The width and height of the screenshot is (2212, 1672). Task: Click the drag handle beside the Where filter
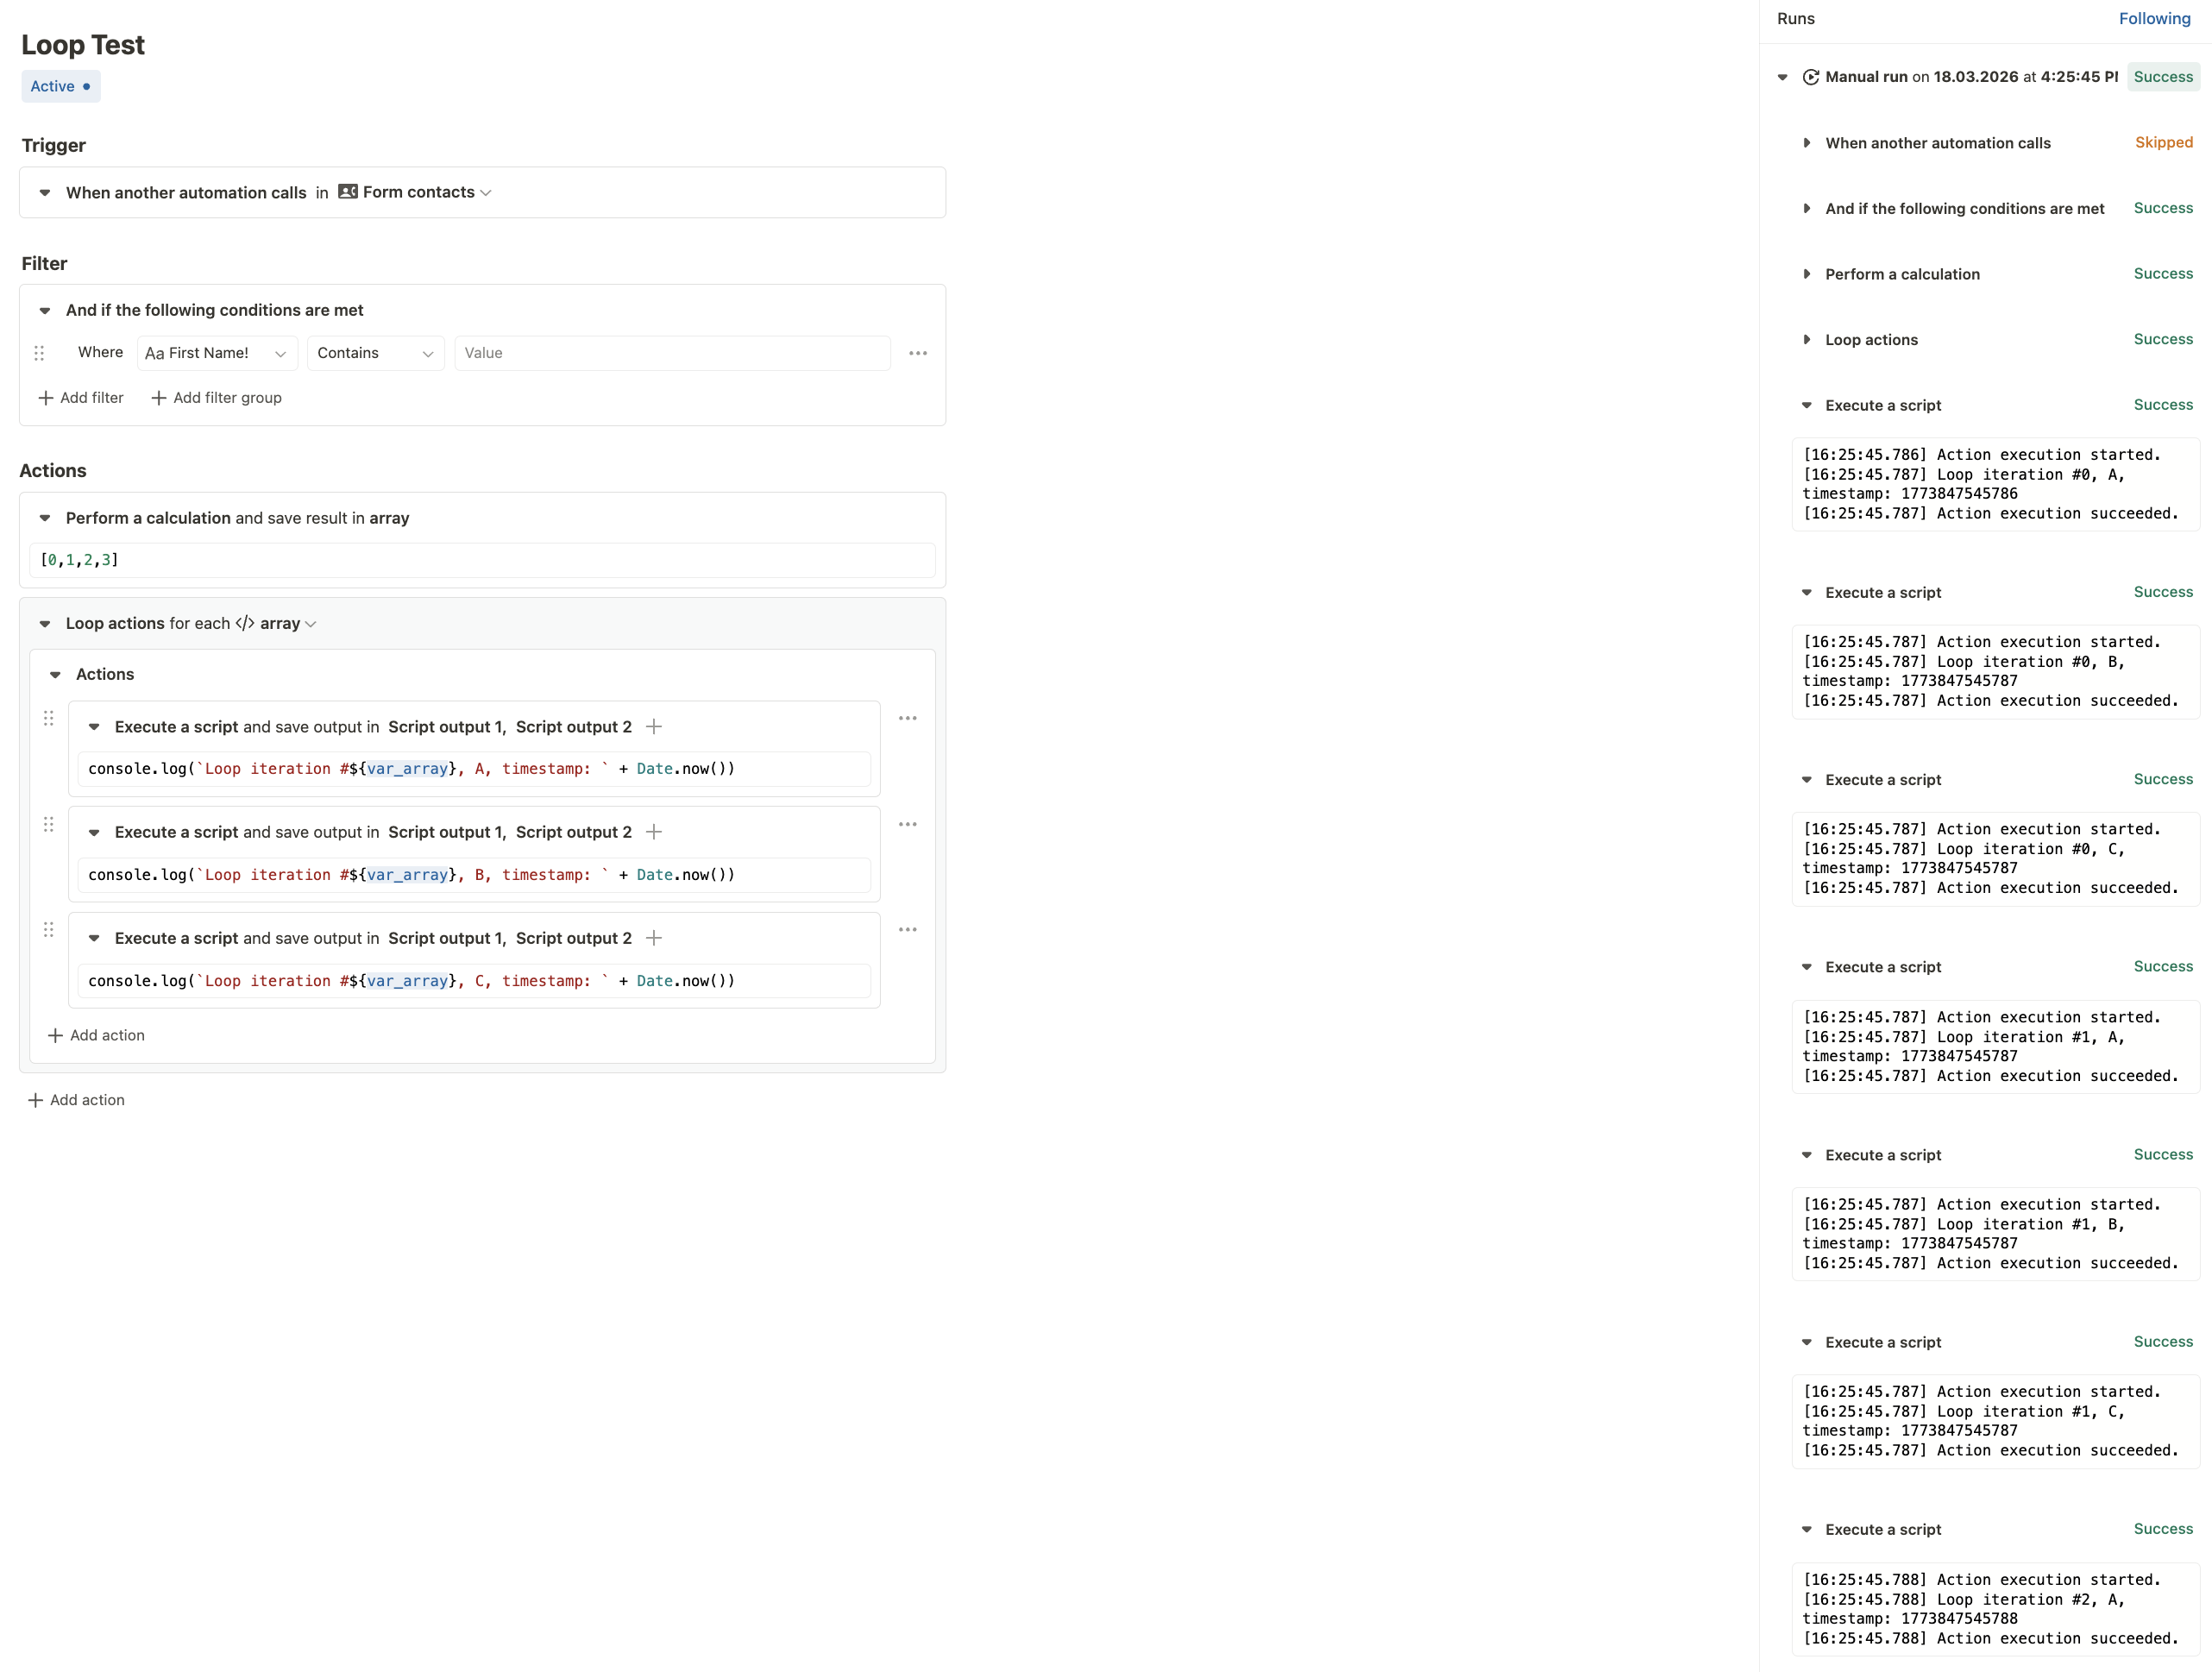point(39,353)
